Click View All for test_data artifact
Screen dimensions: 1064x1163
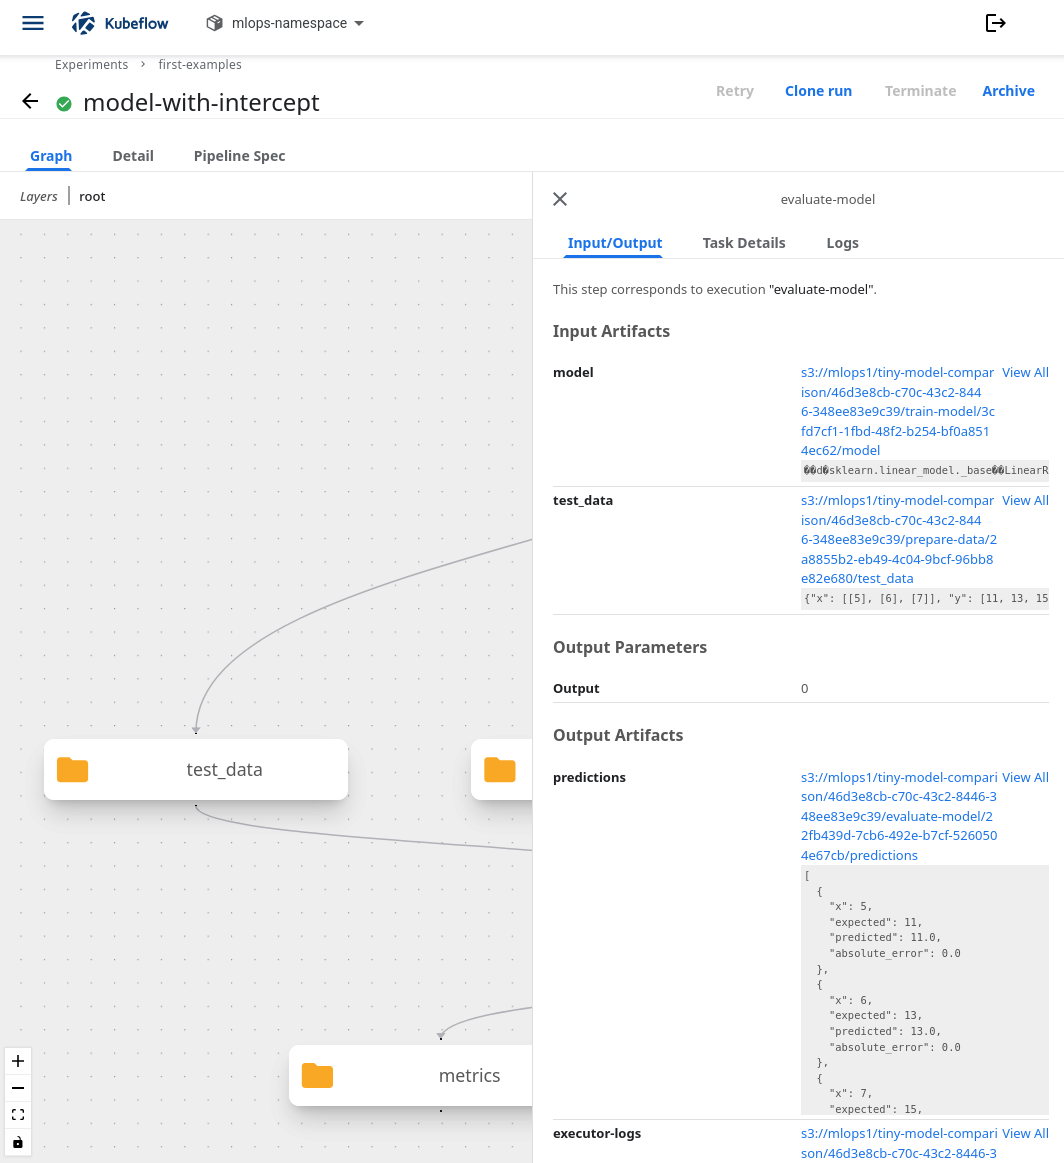(1025, 501)
